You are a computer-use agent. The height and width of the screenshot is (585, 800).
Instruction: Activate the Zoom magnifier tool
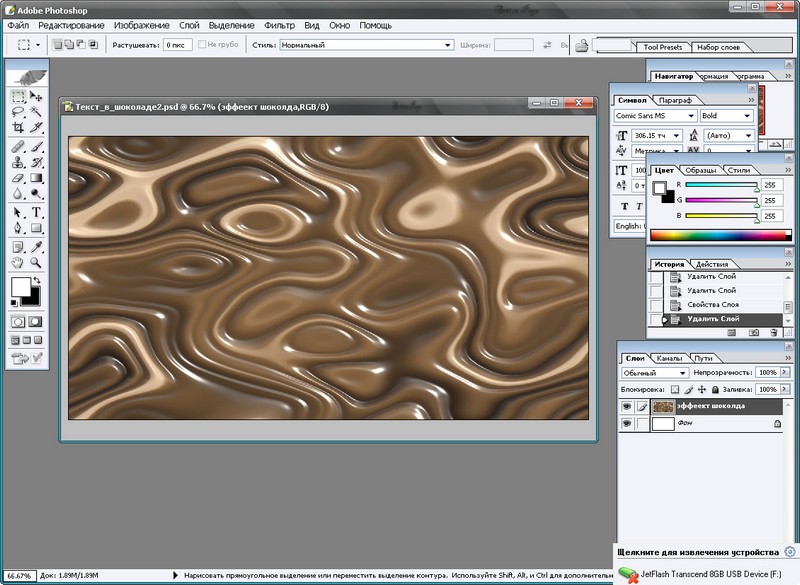coord(36,262)
